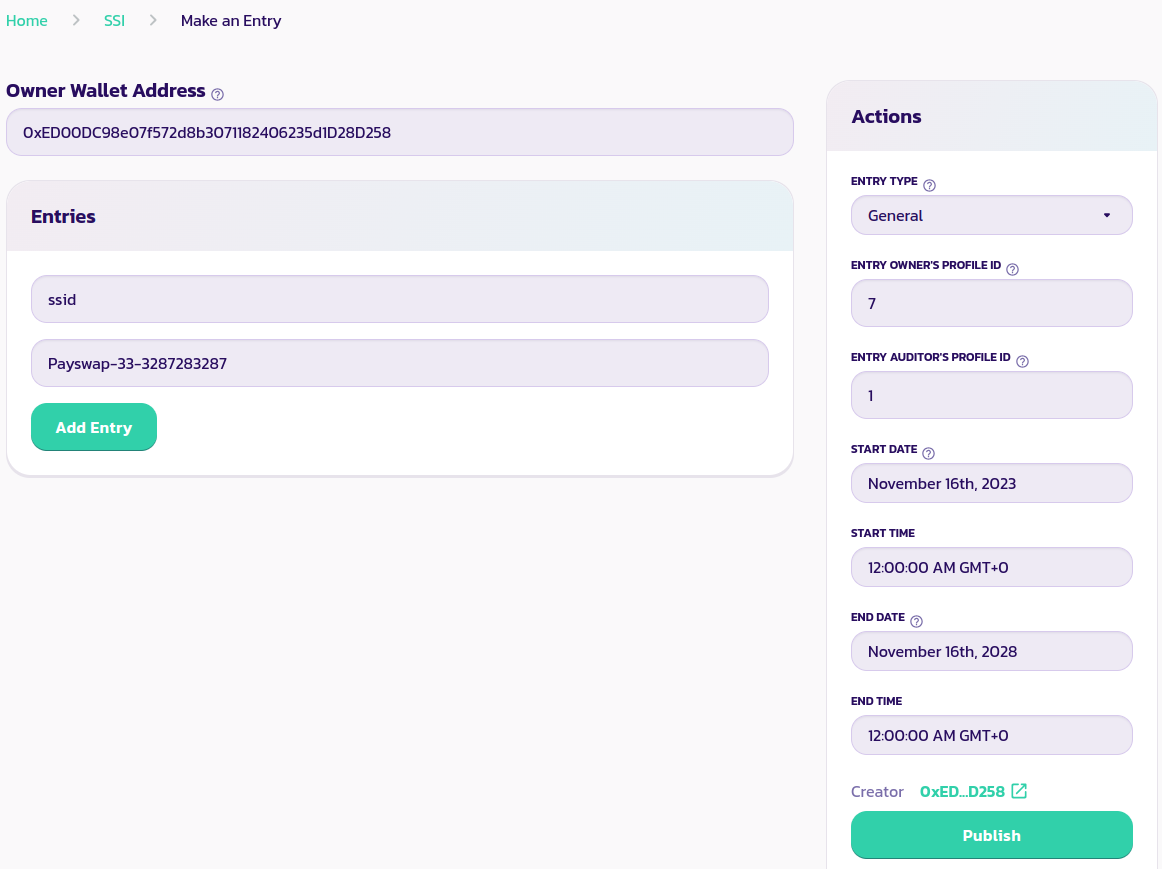Image resolution: width=1162 pixels, height=869 pixels.
Task: Click the Entry Type help icon
Action: click(929, 185)
